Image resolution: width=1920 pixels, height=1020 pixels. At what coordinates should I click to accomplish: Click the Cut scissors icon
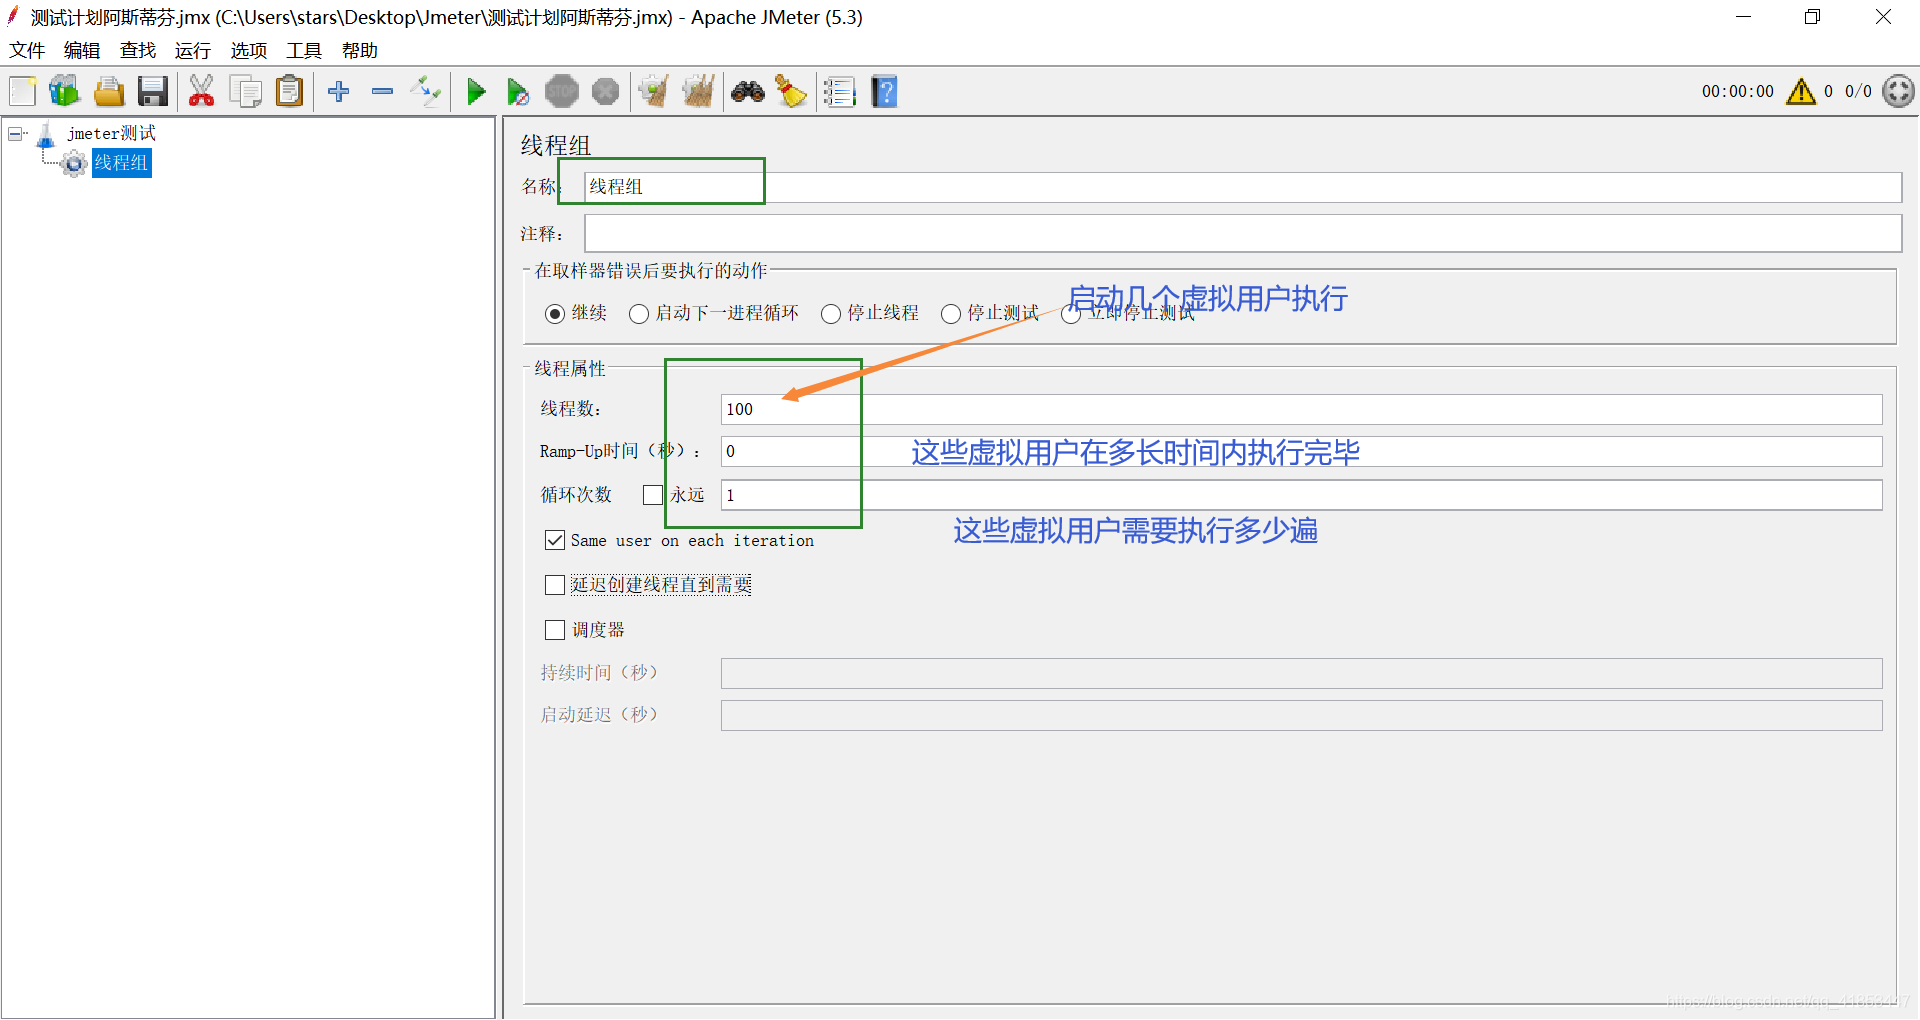tap(201, 92)
